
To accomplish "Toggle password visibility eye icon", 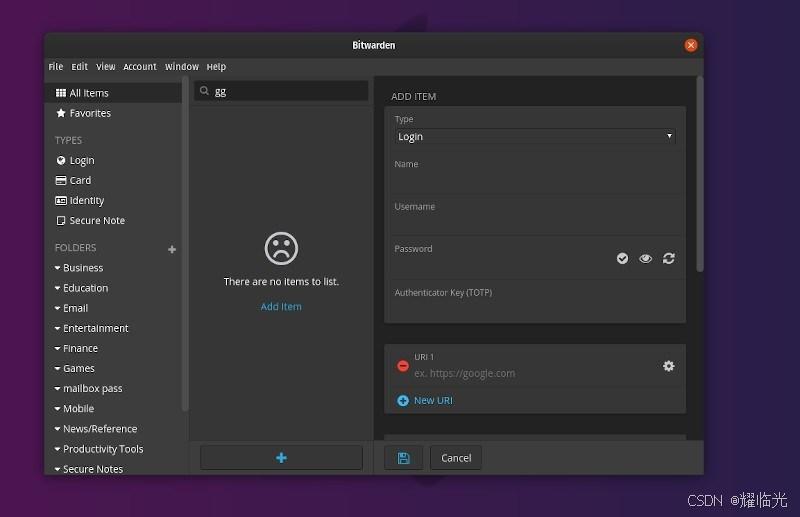I will [645, 259].
